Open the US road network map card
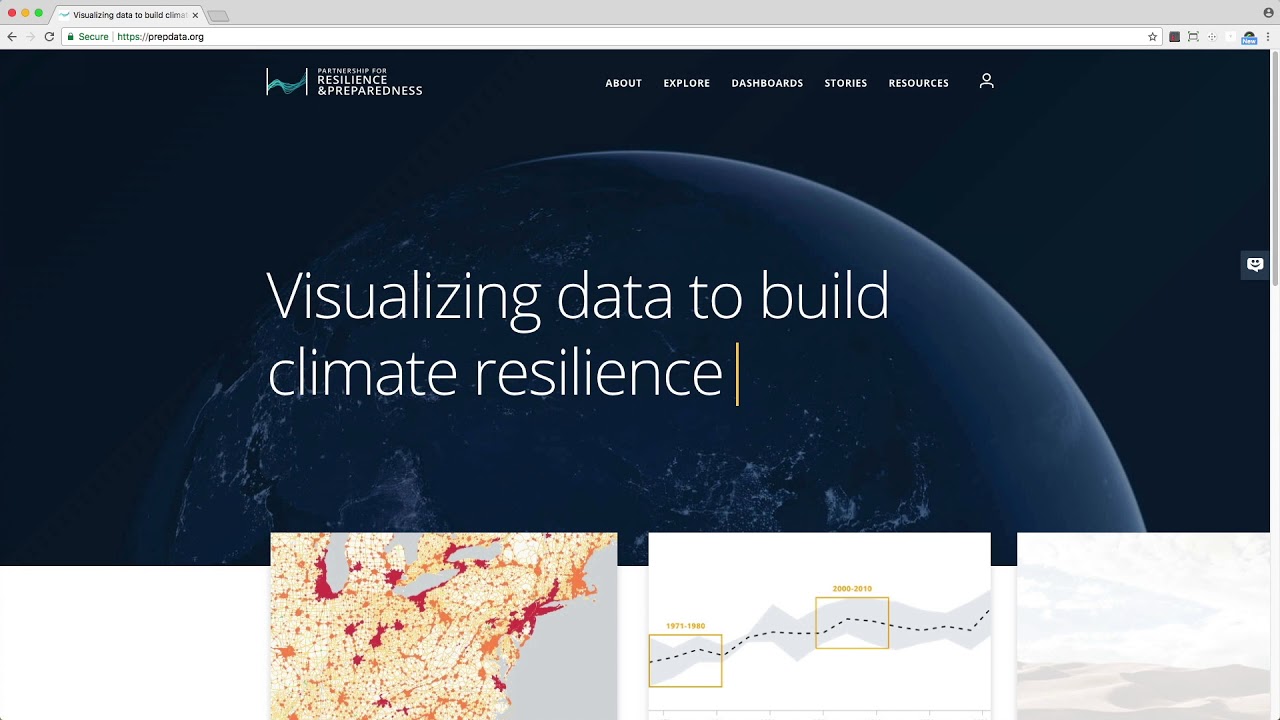Image resolution: width=1280 pixels, height=720 pixels. 444,626
